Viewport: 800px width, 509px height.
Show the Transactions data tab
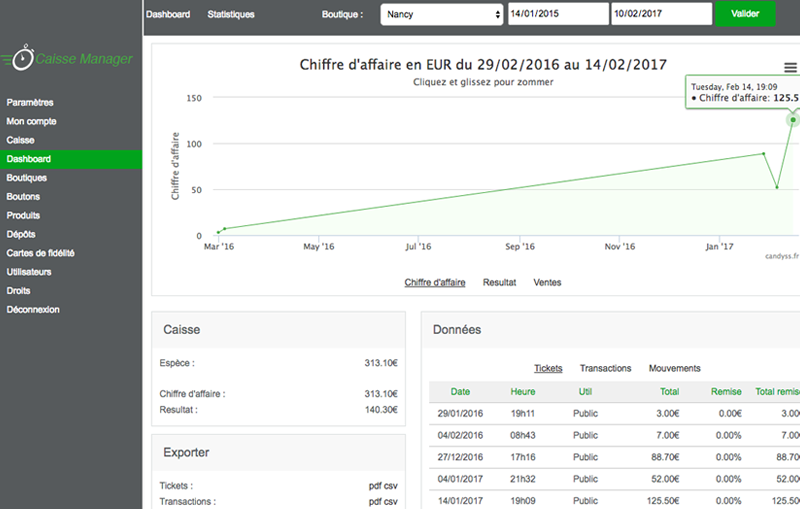(x=605, y=368)
